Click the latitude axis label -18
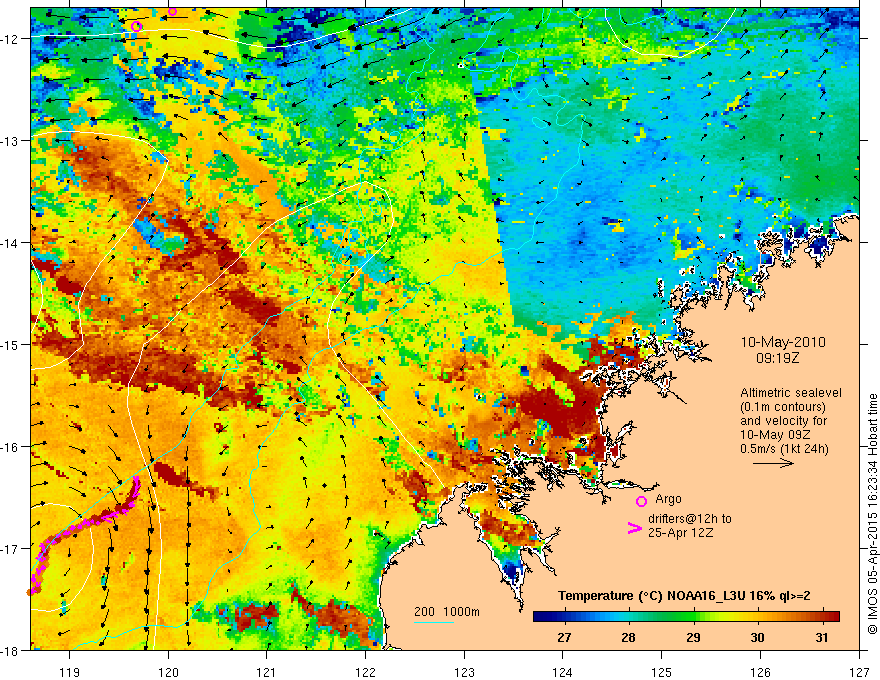880x680 pixels. pyautogui.click(x=11, y=650)
